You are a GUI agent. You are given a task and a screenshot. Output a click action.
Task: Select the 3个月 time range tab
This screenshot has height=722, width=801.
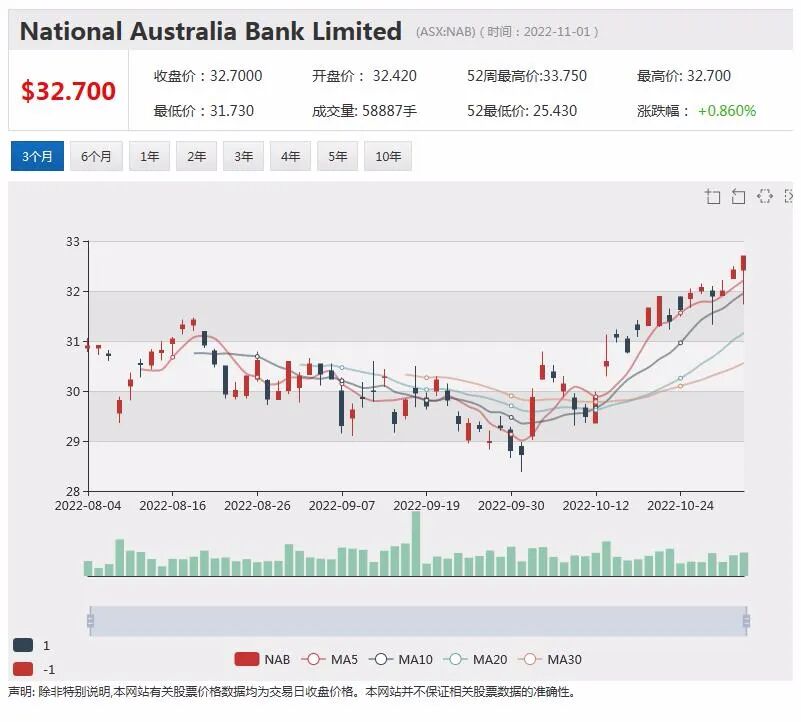pyautogui.click(x=37, y=156)
